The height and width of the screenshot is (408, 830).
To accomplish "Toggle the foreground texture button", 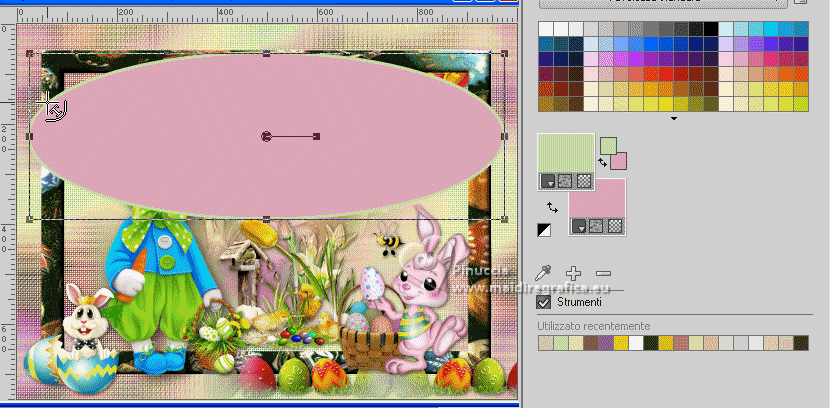I will (x=565, y=182).
